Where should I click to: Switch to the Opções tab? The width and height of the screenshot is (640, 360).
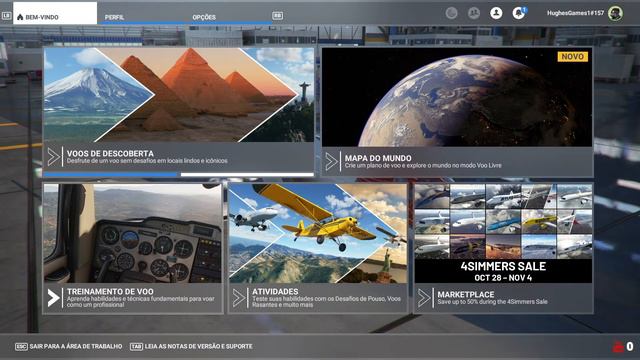click(204, 17)
